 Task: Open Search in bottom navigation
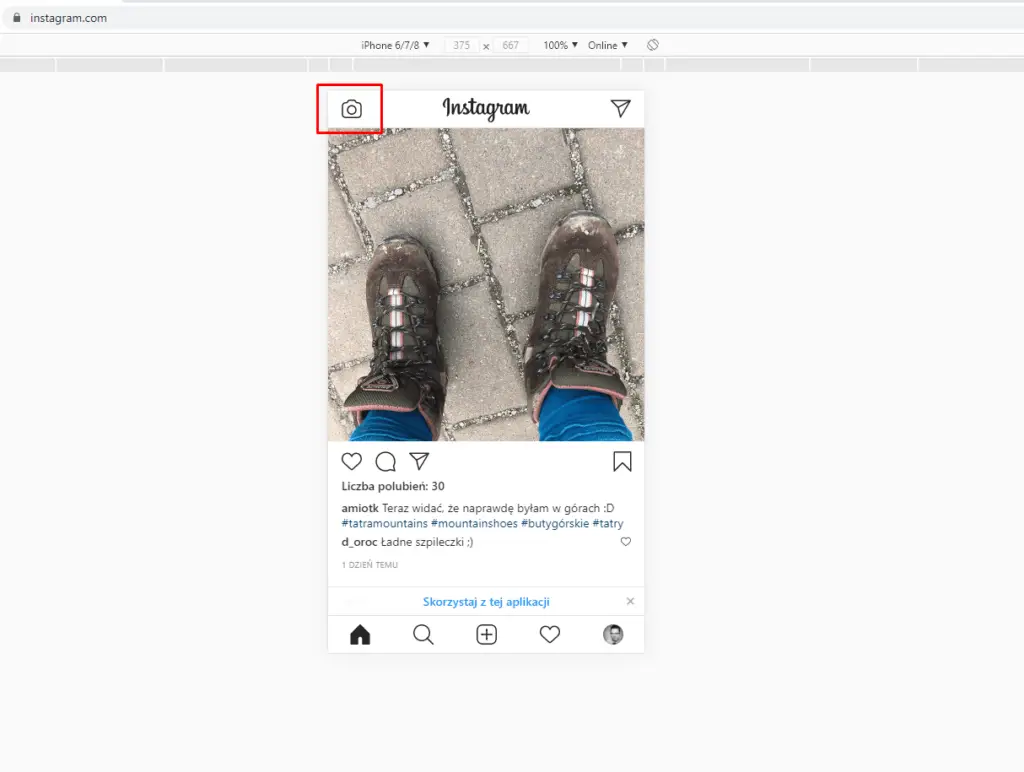coord(423,635)
